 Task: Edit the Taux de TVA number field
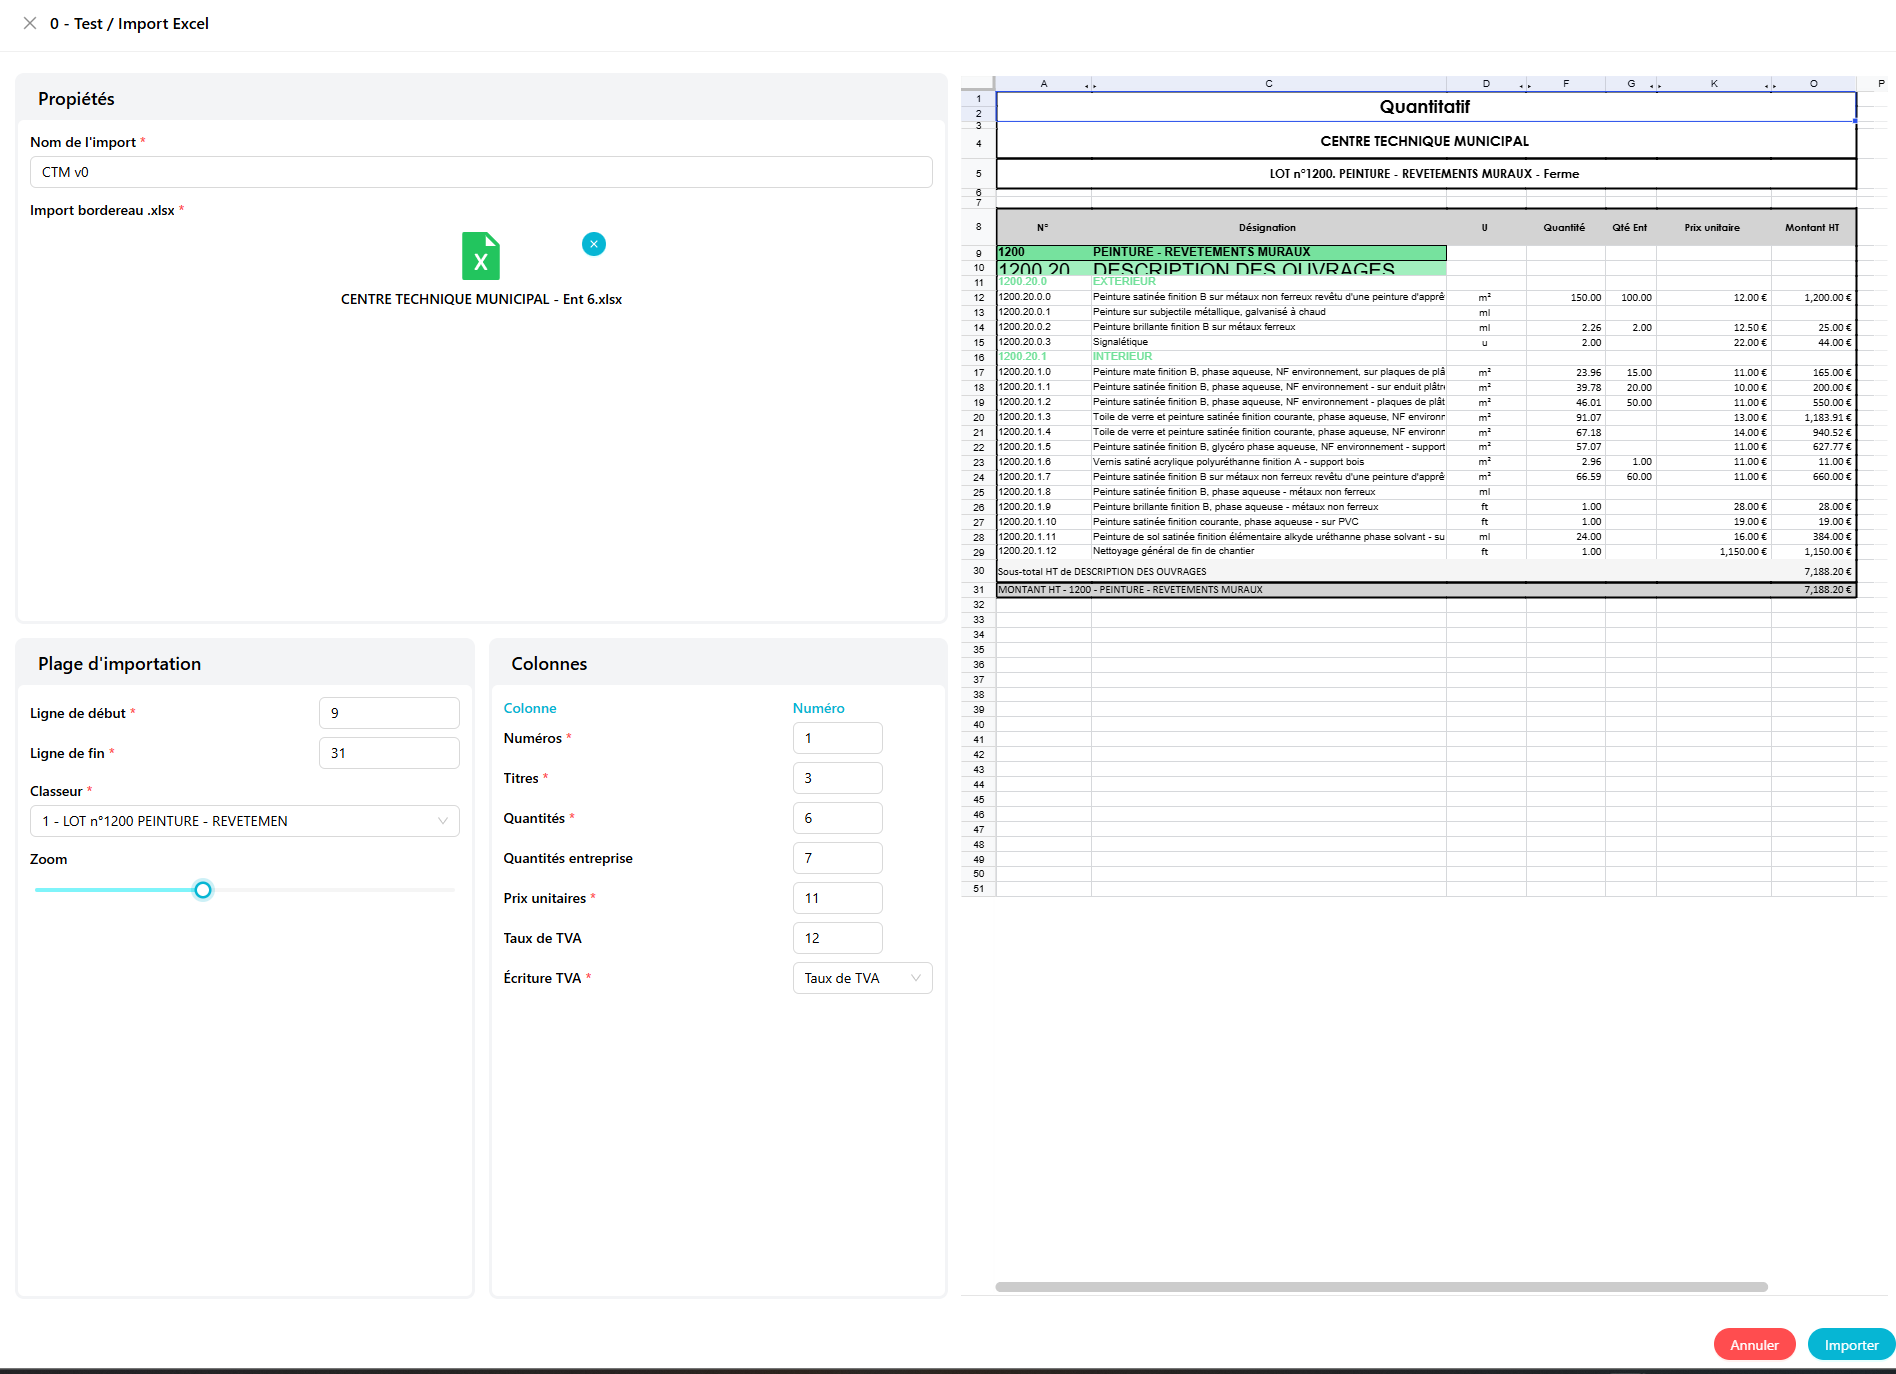pos(838,938)
